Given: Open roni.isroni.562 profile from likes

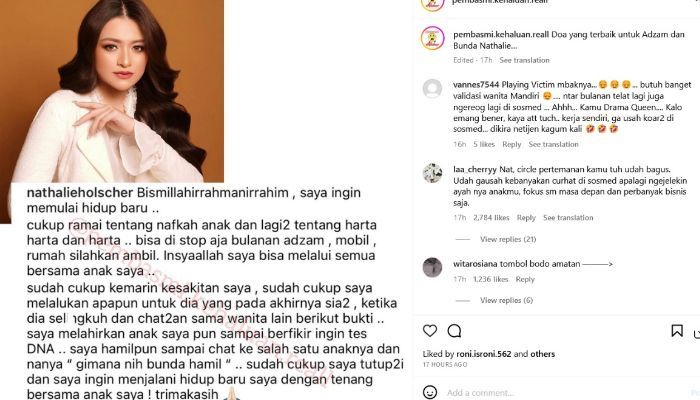Looking at the screenshot, I should pyautogui.click(x=483, y=354).
